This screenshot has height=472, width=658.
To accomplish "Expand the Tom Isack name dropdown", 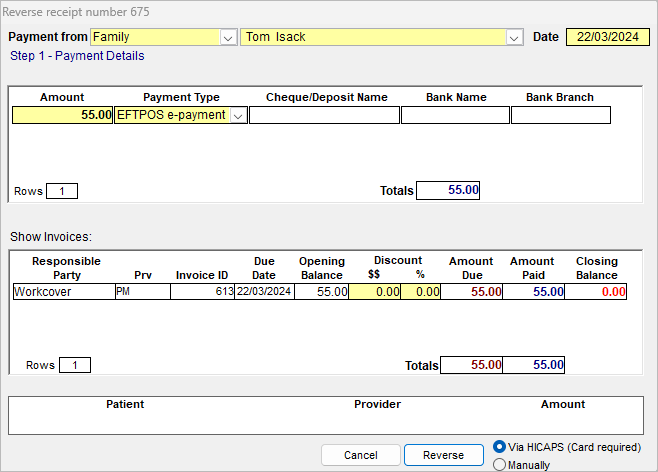I will coord(514,37).
